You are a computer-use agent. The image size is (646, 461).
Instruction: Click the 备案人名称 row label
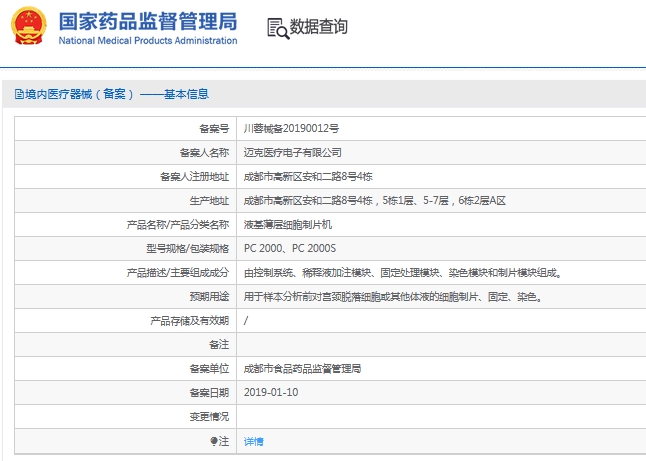point(204,152)
